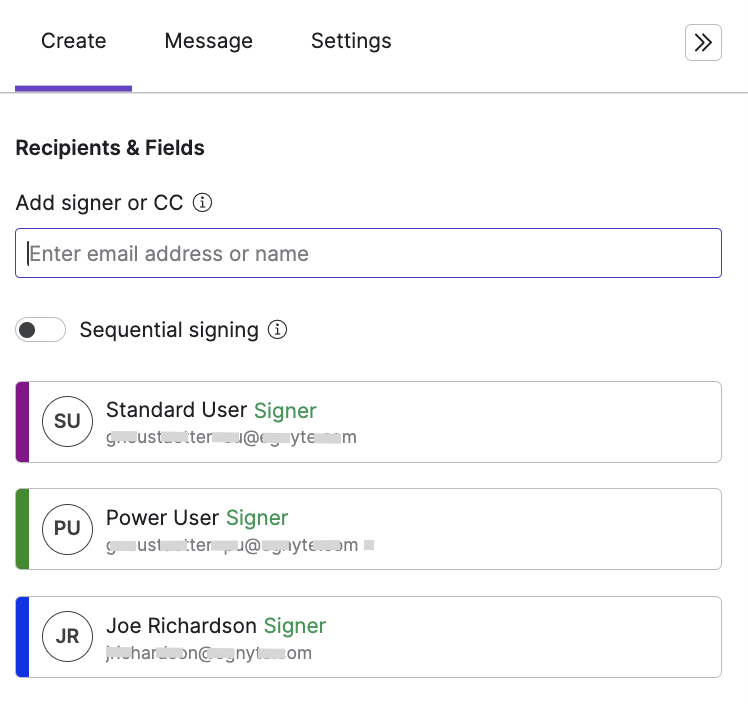Switch to the Create tab
This screenshot has height=704, width=748.
pos(73,41)
